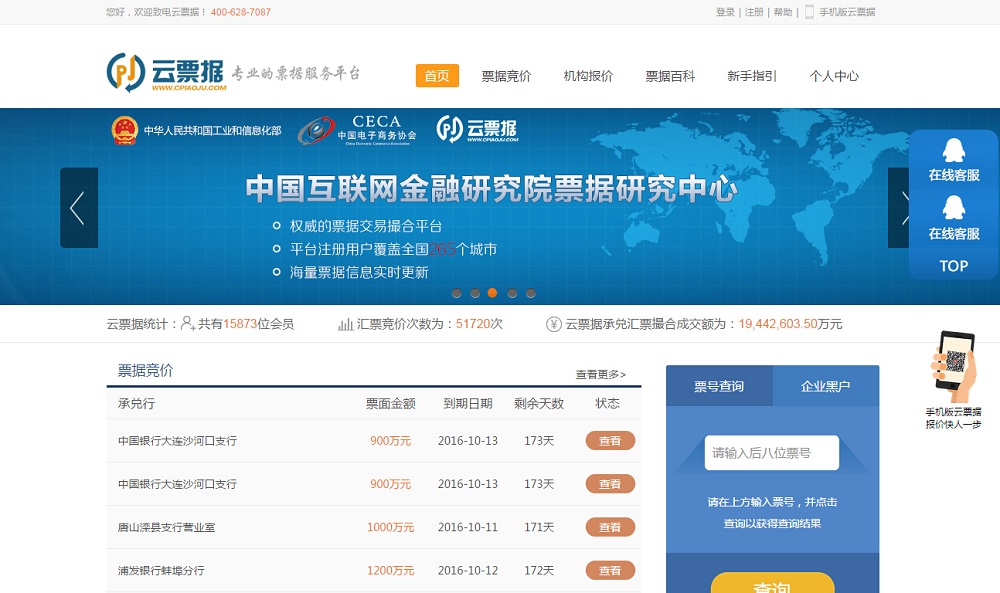Screen dimensions: 1000x593
Task: Select the active orange carousel dot
Action: tap(492, 293)
